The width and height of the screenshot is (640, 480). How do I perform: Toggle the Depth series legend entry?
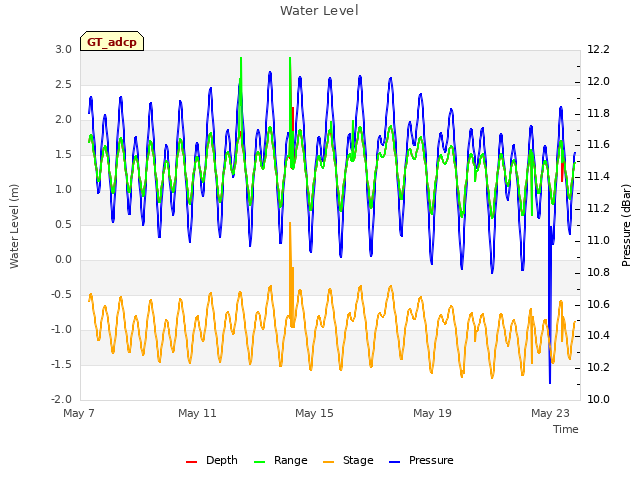point(211,460)
